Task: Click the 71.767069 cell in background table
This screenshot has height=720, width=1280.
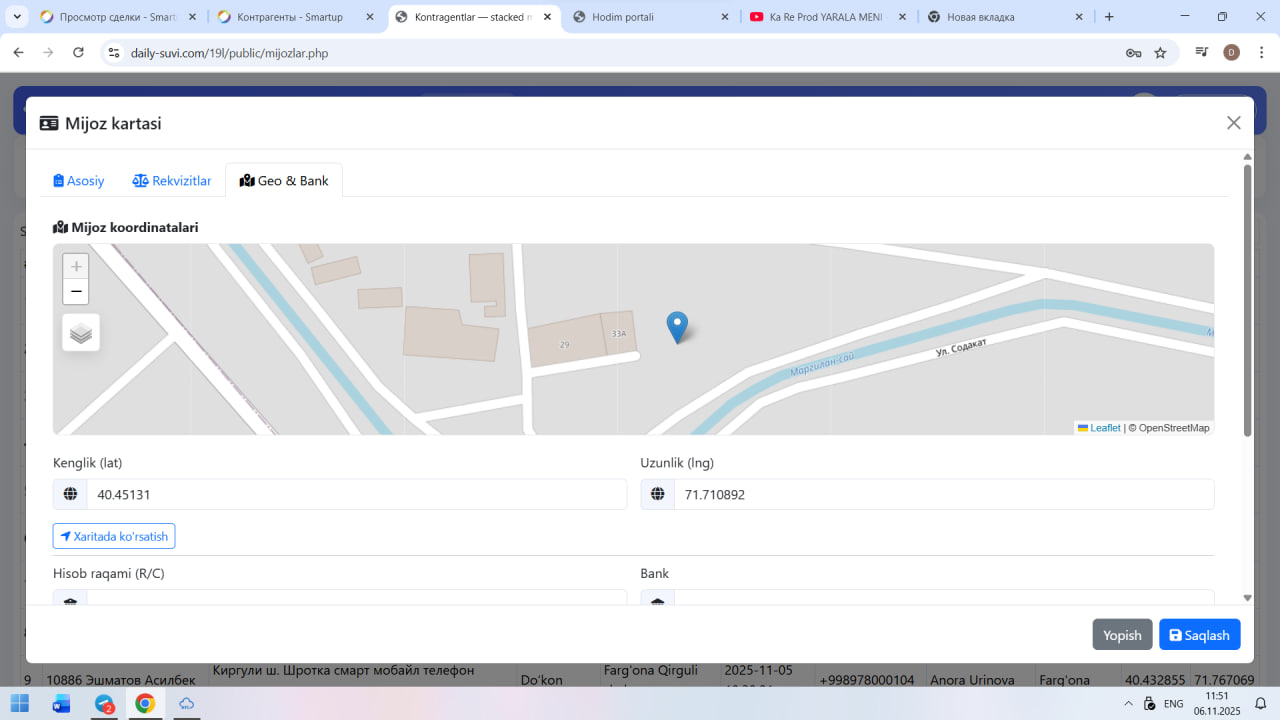Action: point(1224,680)
